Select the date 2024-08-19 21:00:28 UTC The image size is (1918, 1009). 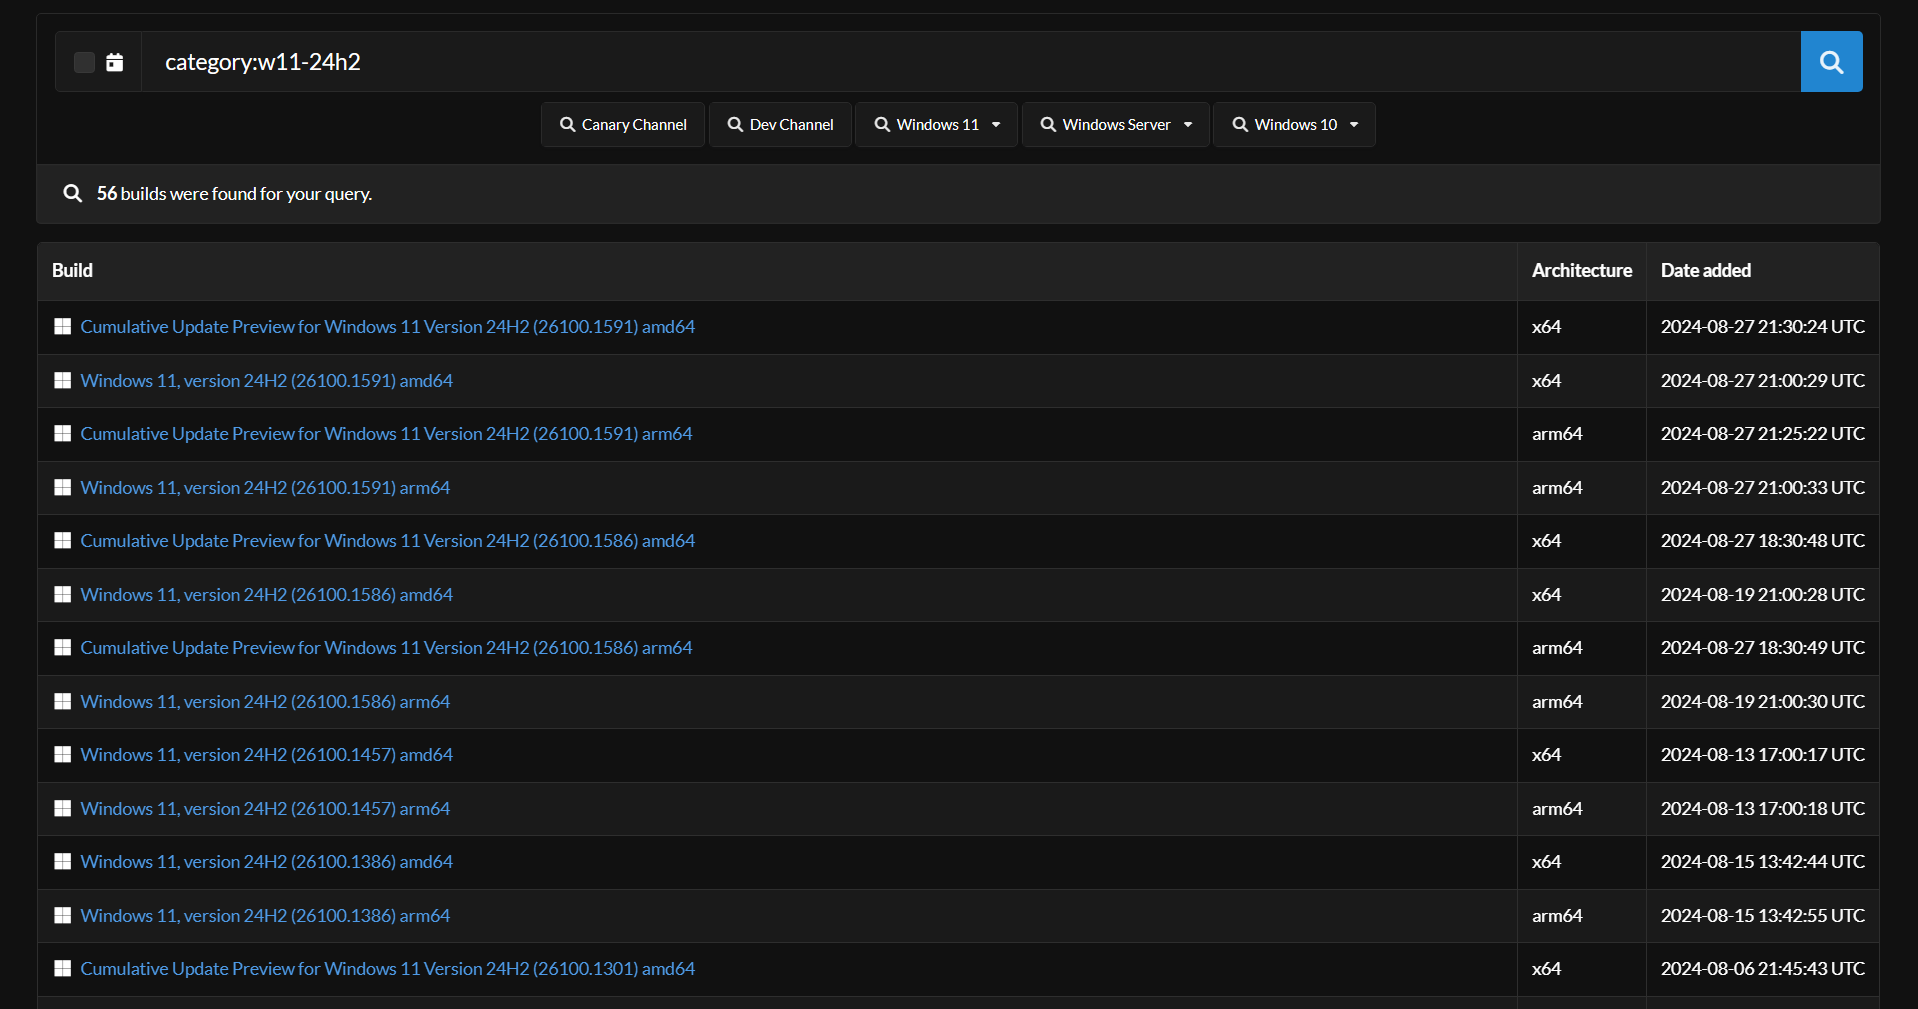pos(1763,595)
